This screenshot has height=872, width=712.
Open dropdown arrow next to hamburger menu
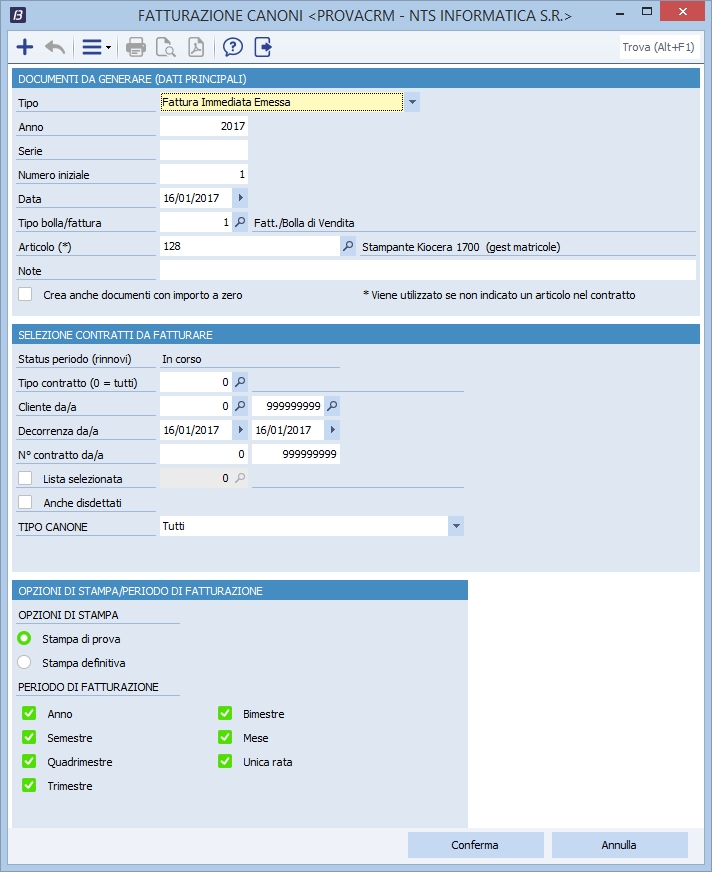(x=108, y=48)
